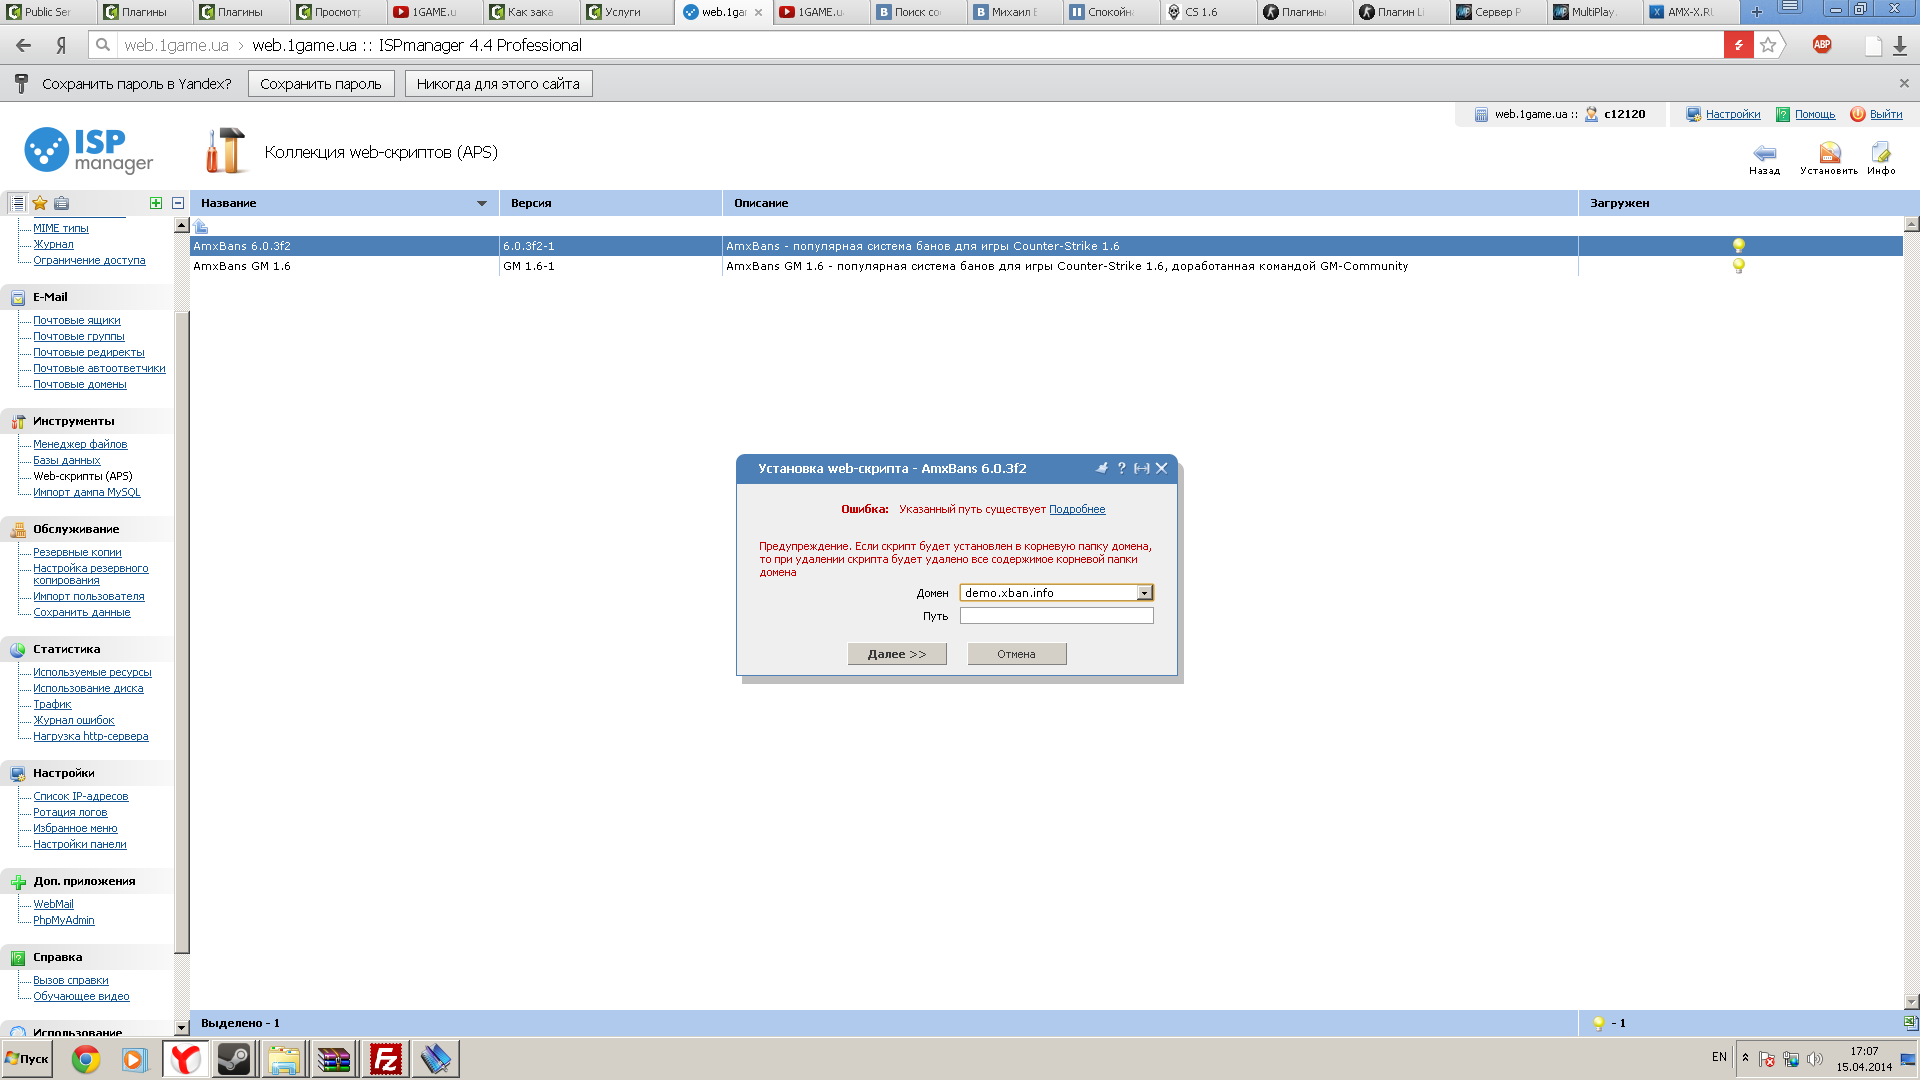
Task: Dismiss the save-password bar
Action: point(1904,84)
